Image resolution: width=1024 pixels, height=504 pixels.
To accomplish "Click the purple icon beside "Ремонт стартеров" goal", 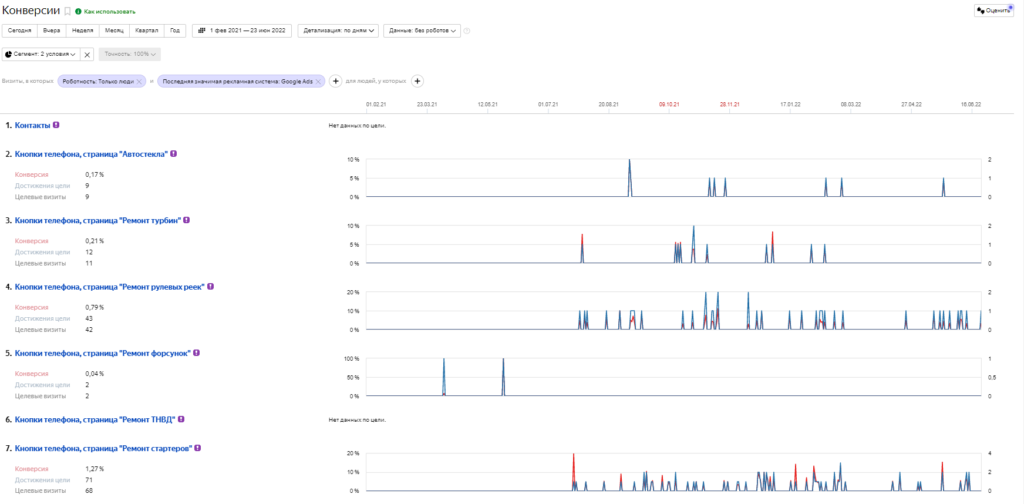I will click(x=197, y=449).
